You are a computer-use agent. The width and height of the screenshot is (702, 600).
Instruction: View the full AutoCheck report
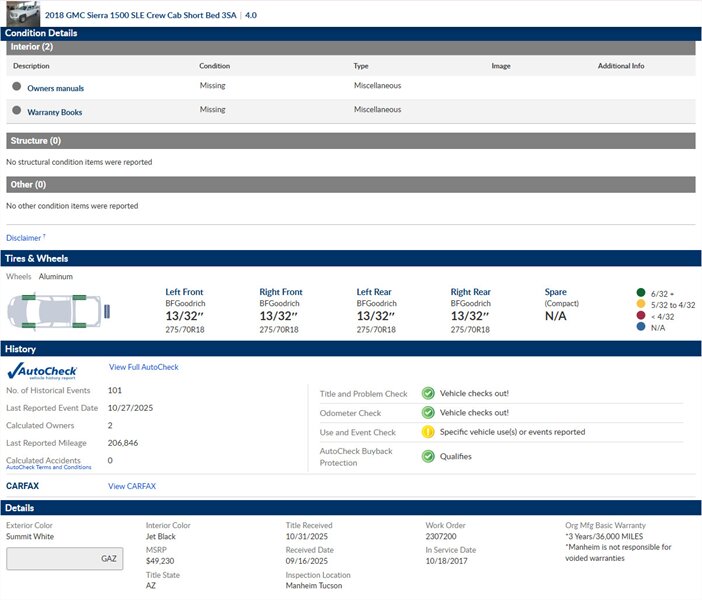[144, 367]
